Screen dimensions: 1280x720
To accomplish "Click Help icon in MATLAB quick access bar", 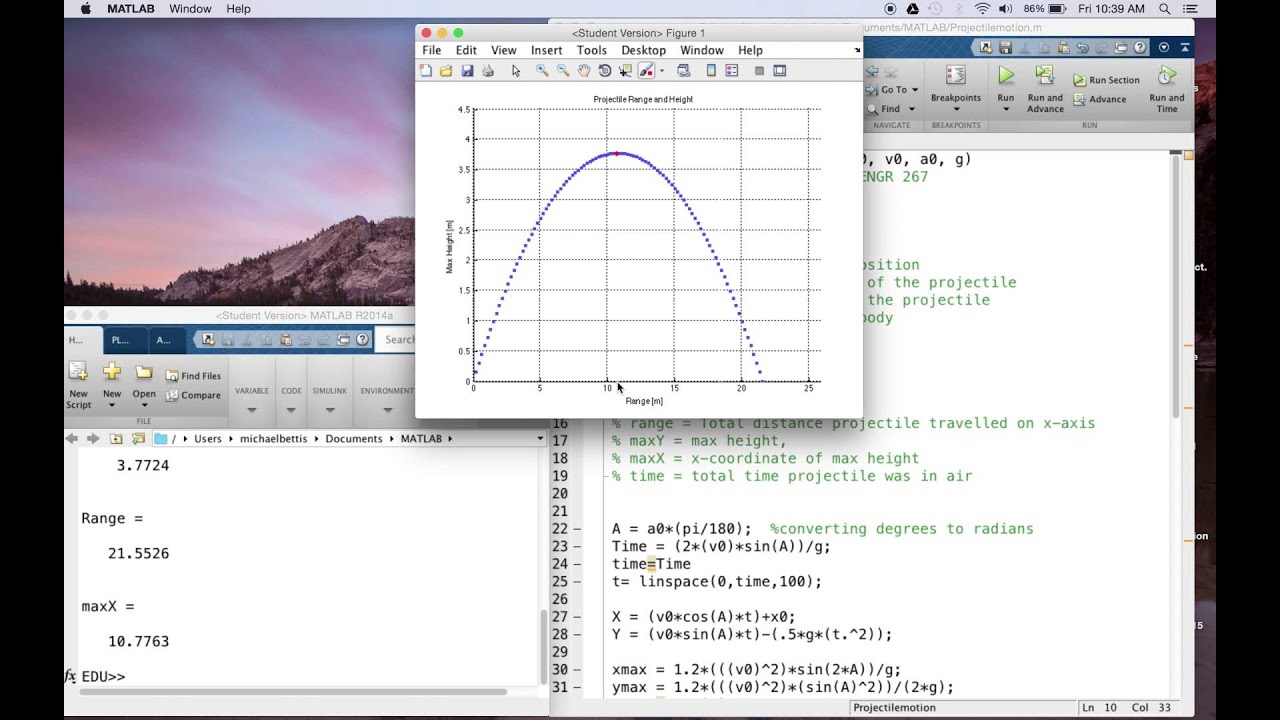I will [x=363, y=340].
